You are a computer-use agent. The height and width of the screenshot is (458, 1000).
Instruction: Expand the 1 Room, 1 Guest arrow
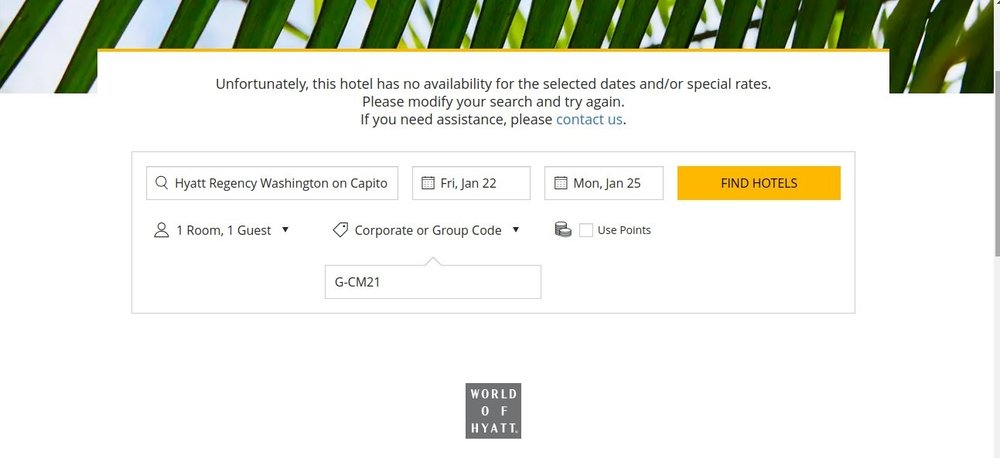coord(285,229)
